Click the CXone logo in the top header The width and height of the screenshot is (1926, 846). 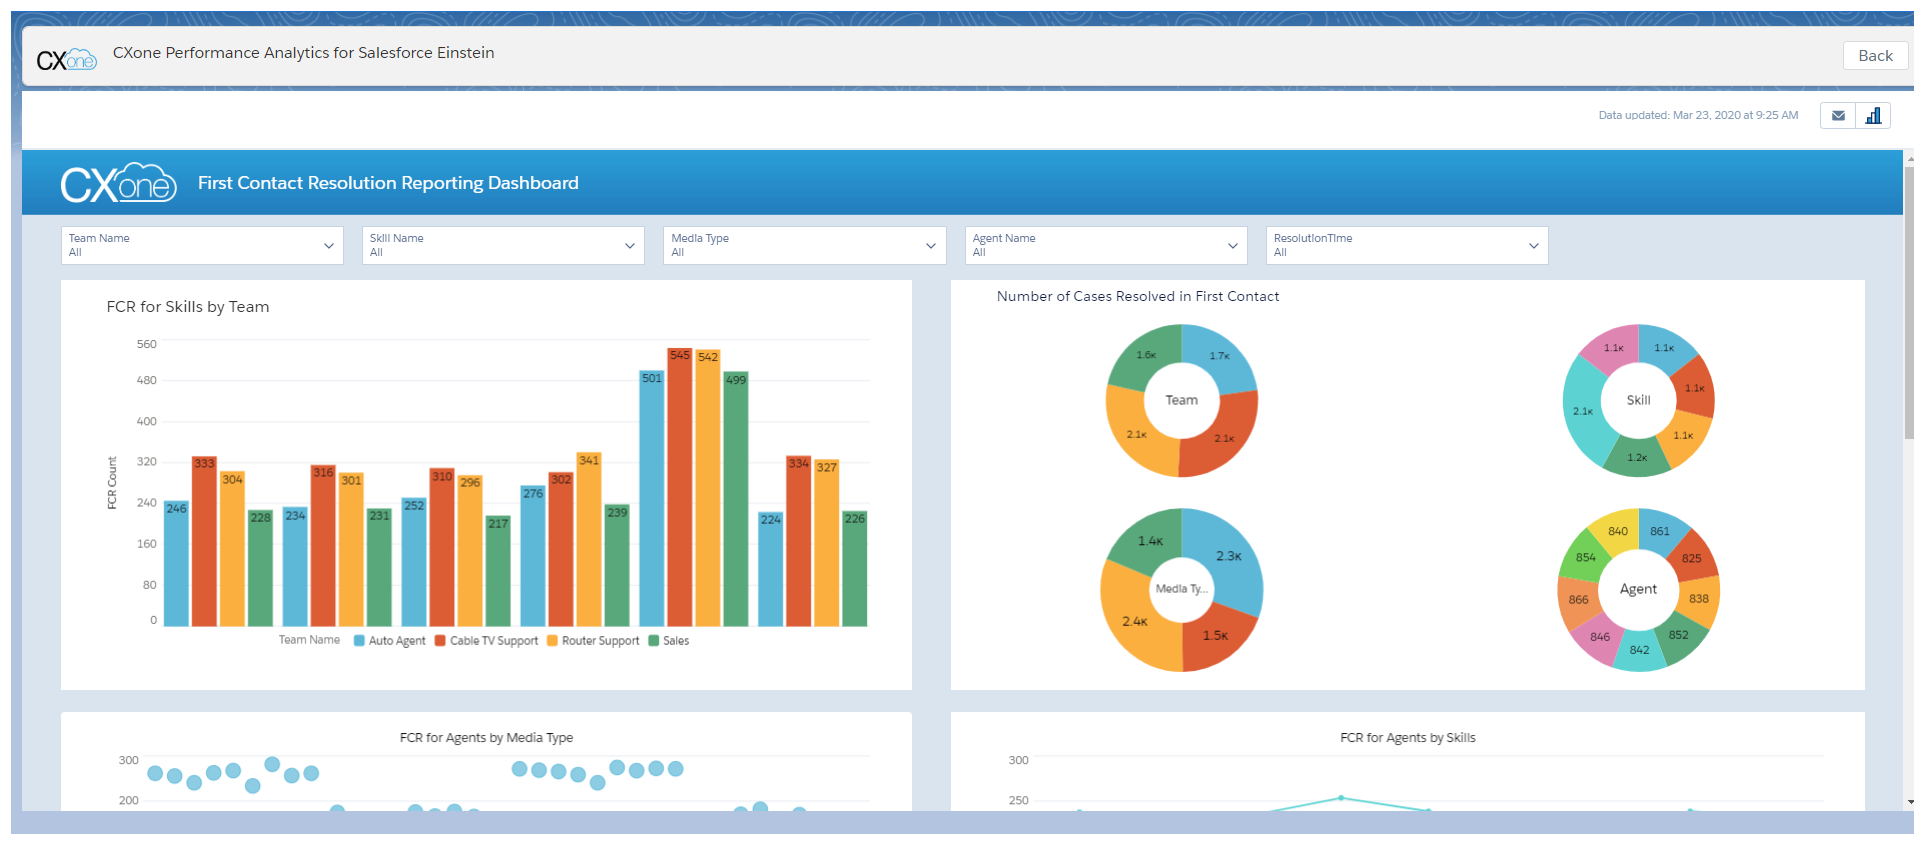click(x=66, y=60)
